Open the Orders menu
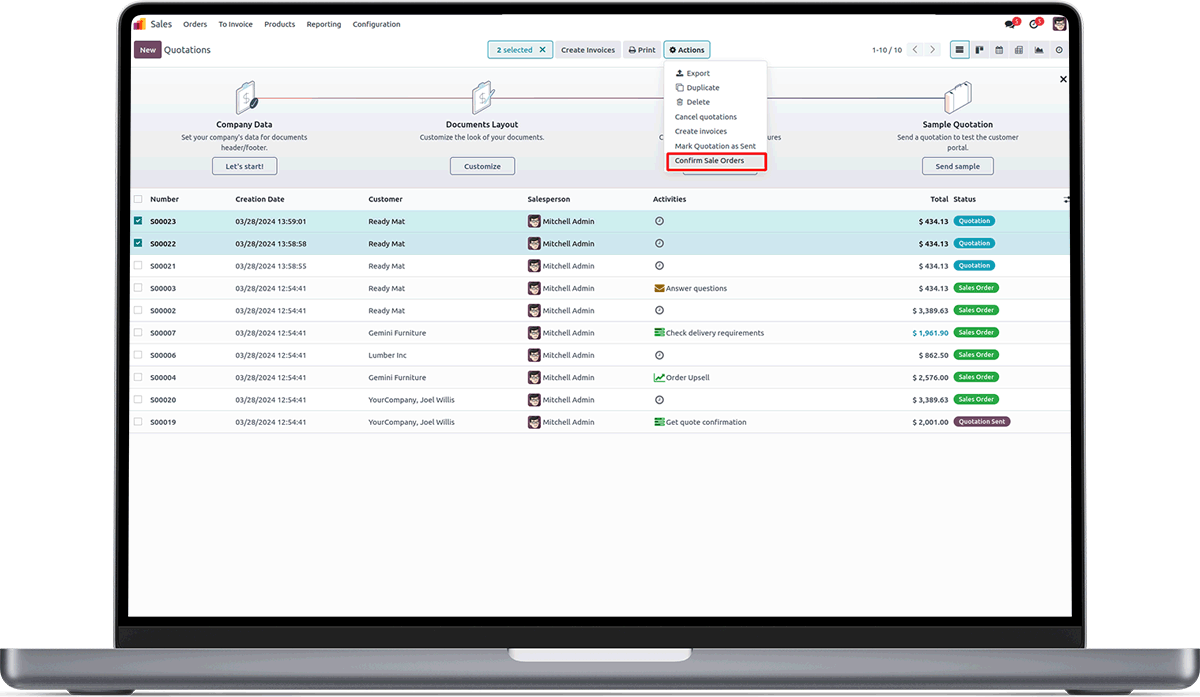Viewport: 1200px width, 697px height. [x=195, y=24]
